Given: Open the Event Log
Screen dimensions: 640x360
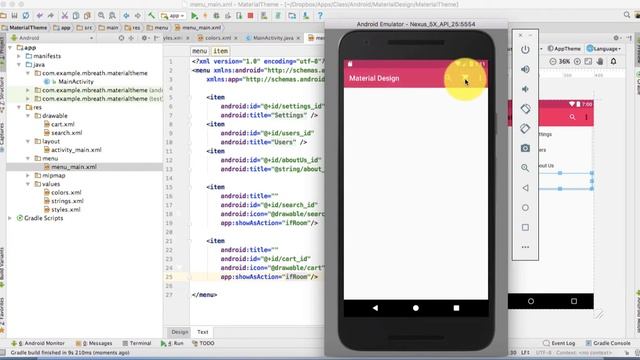Looking at the screenshot, I should tap(559, 343).
